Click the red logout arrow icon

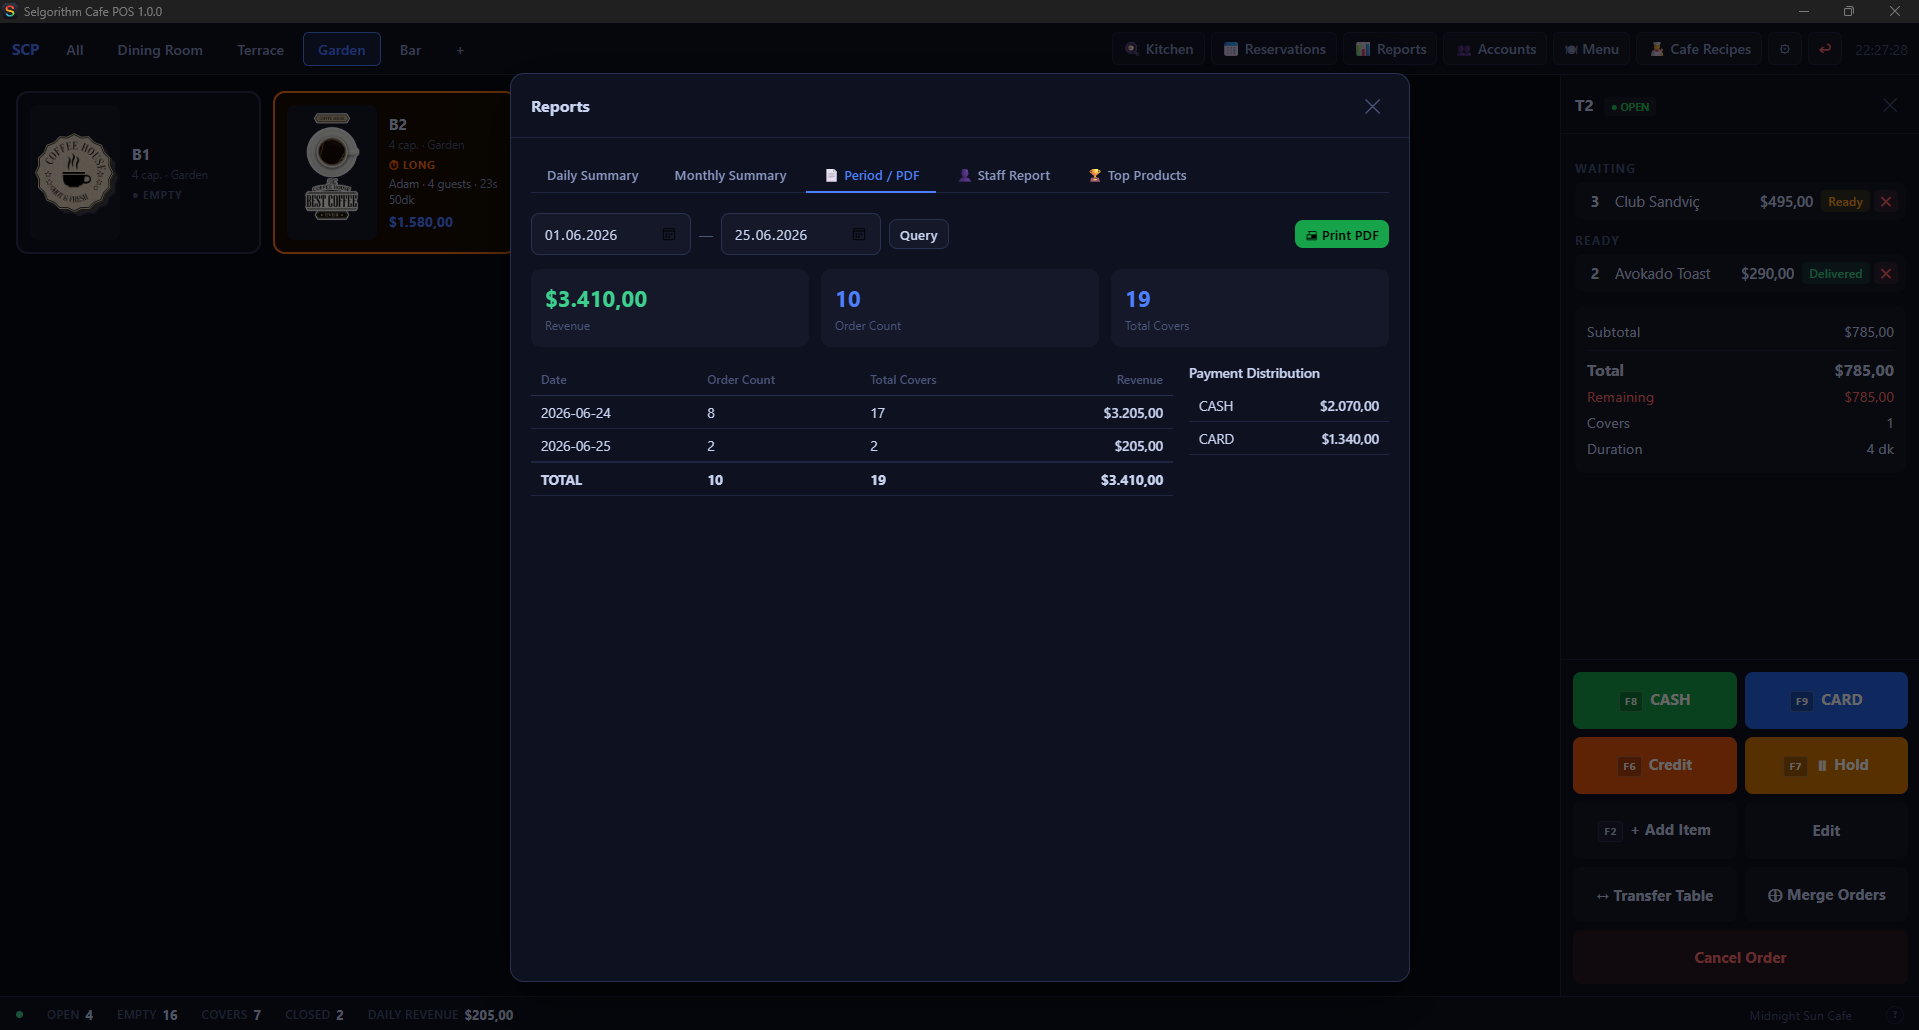1825,49
